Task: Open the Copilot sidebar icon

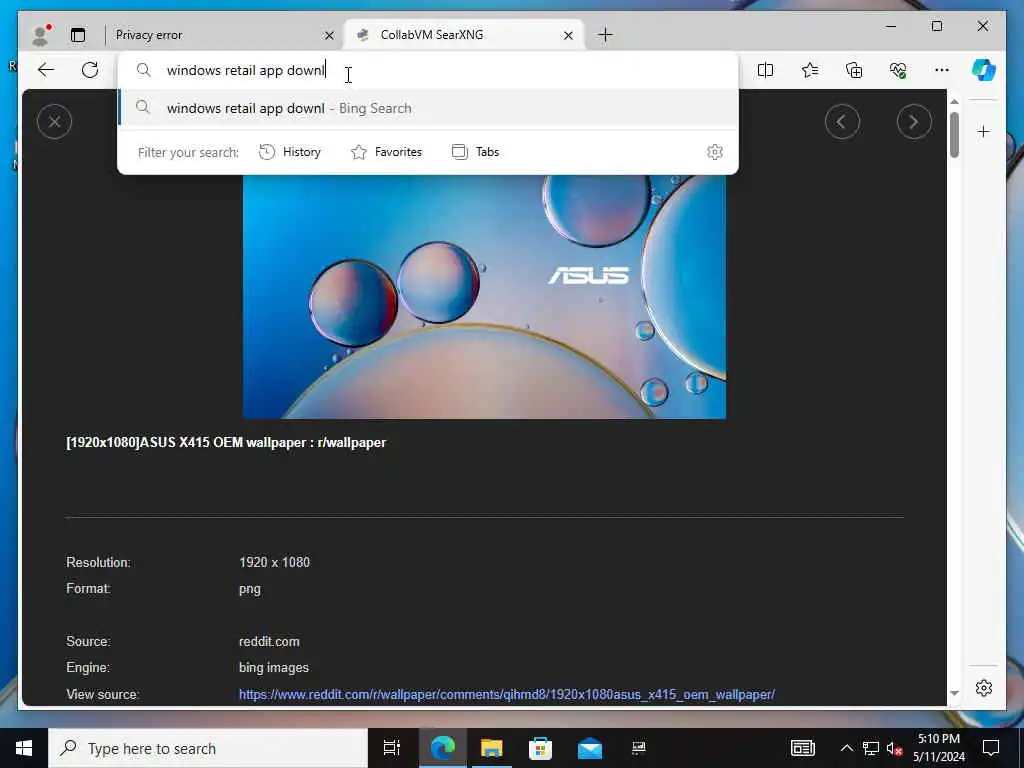Action: tap(984, 70)
